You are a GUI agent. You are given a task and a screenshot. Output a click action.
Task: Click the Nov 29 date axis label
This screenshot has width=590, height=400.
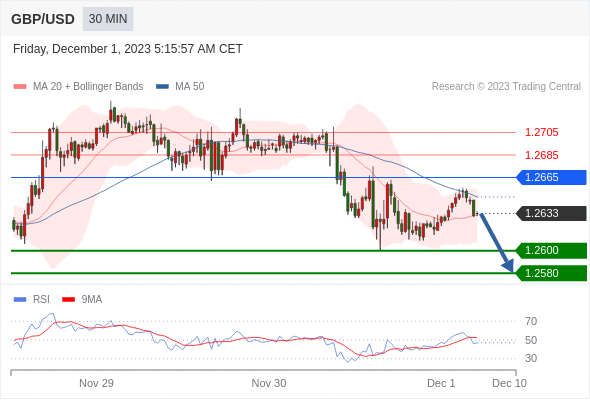96,383
